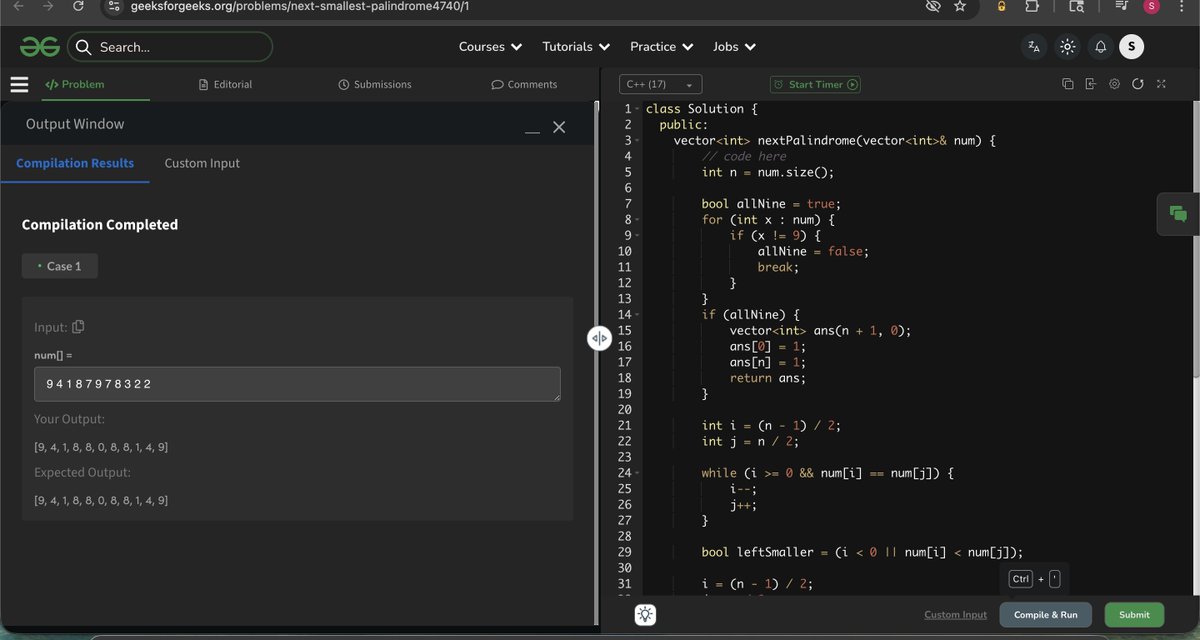Collapse code fold at line 1
Image resolution: width=1200 pixels, height=640 pixels.
click(636, 109)
